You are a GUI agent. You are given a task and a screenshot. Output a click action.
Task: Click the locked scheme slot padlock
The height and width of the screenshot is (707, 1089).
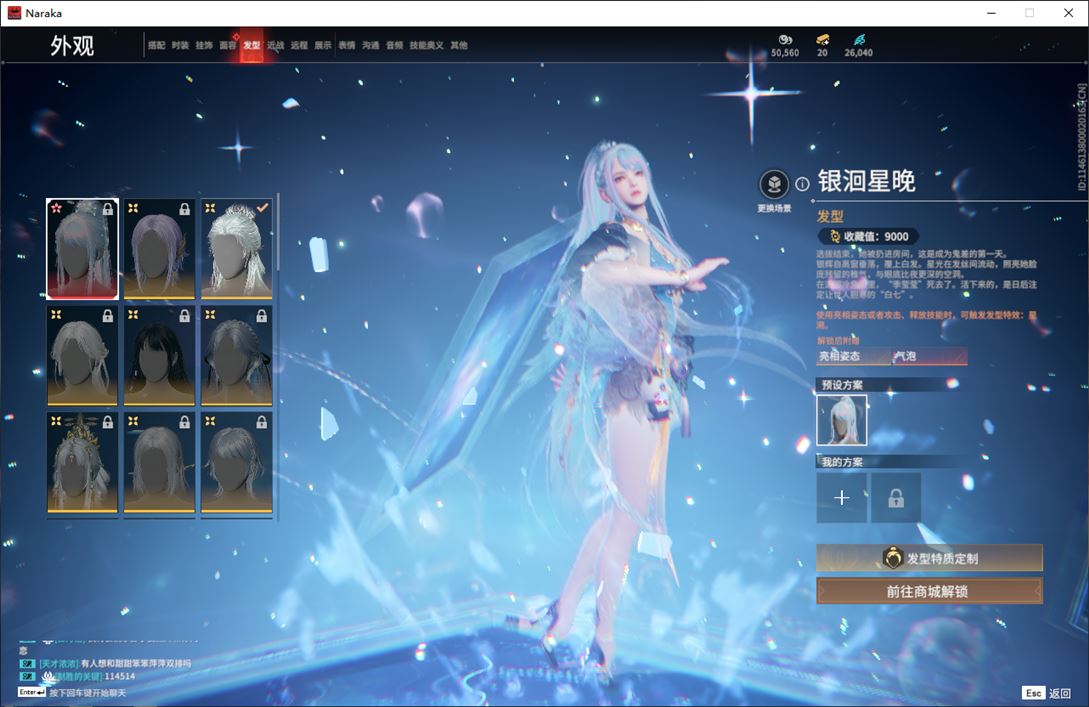[x=895, y=498]
